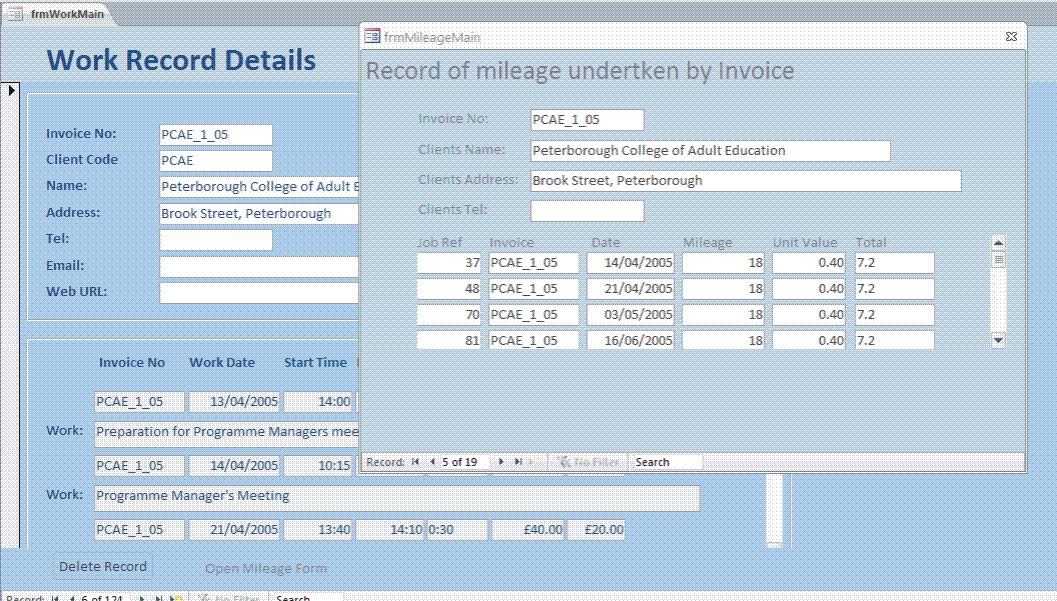This screenshot has width=1057, height=601.
Task: Select the Client Code field containing PCAE
Action: click(215, 161)
